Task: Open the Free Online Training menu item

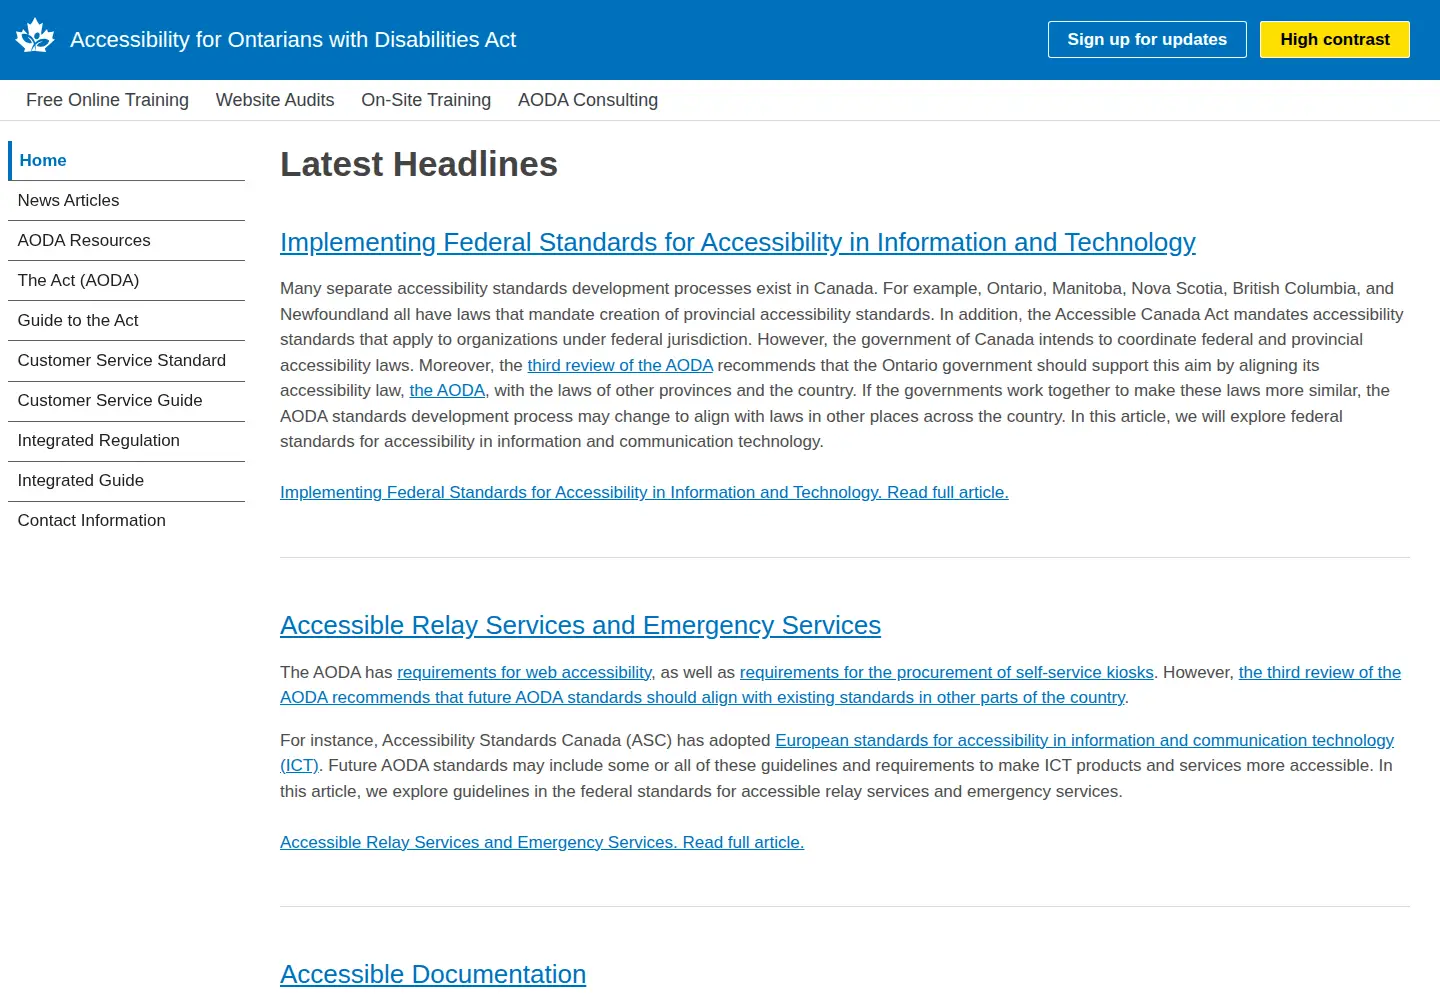Action: pyautogui.click(x=107, y=100)
